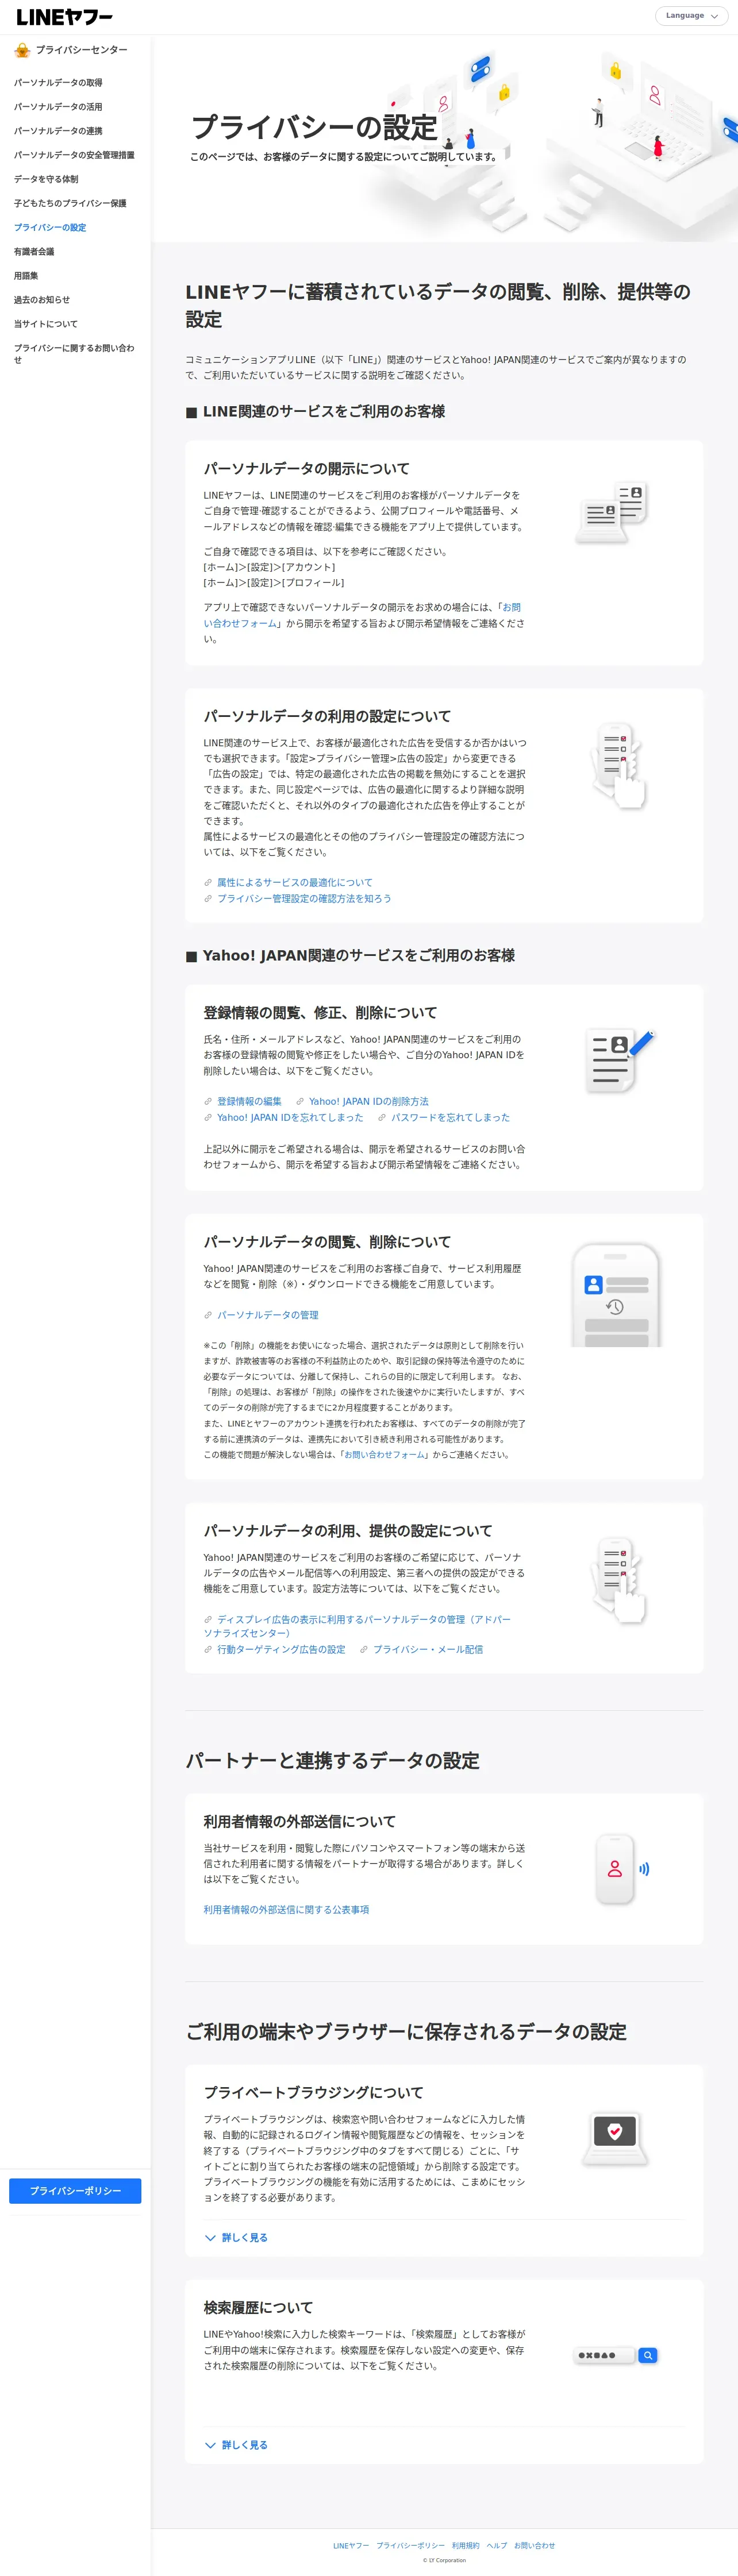
Task: Open 過去のお知らせ in sidebar
Action: (x=42, y=300)
